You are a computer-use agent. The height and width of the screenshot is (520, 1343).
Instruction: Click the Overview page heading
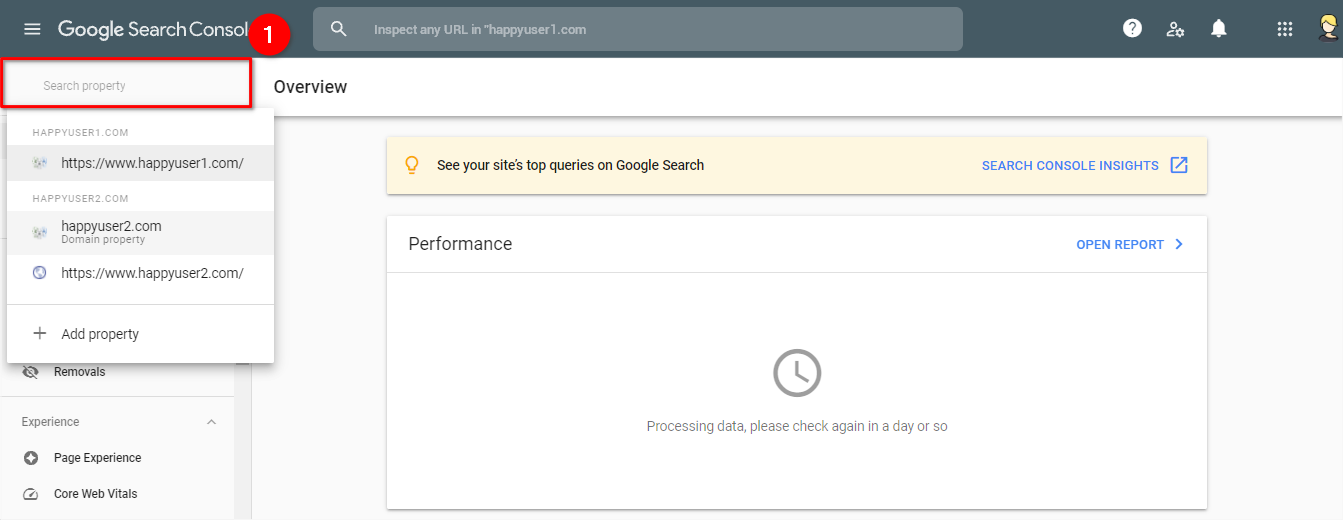pyautogui.click(x=310, y=87)
